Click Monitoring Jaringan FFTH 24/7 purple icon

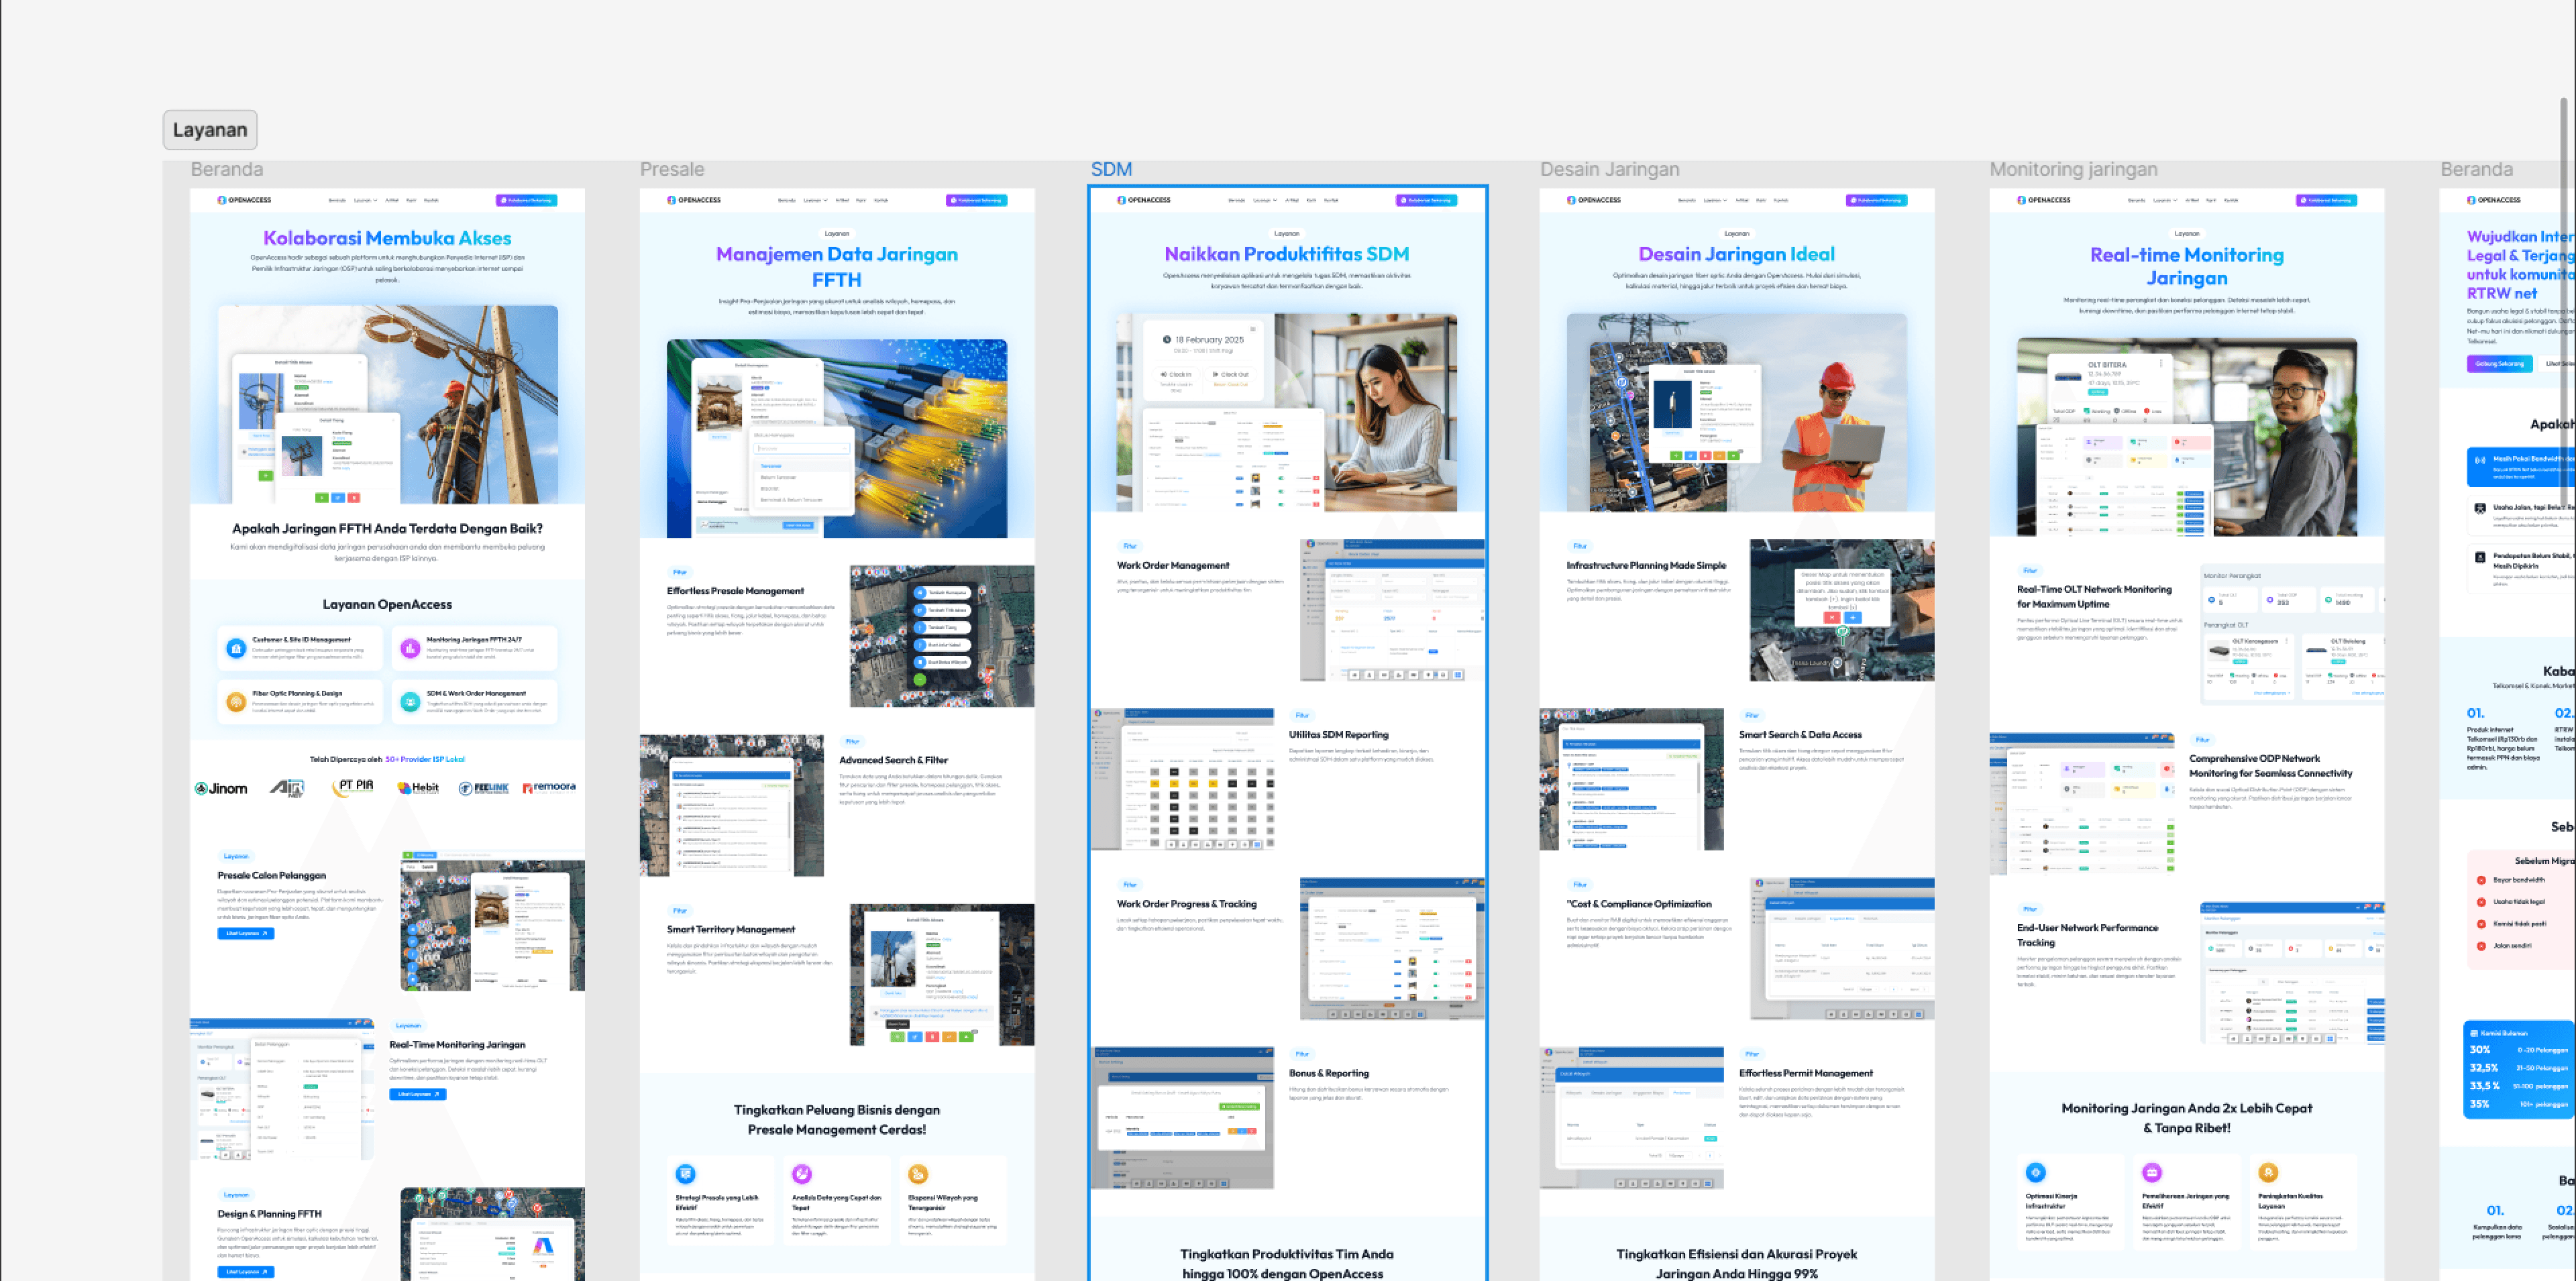tap(410, 649)
